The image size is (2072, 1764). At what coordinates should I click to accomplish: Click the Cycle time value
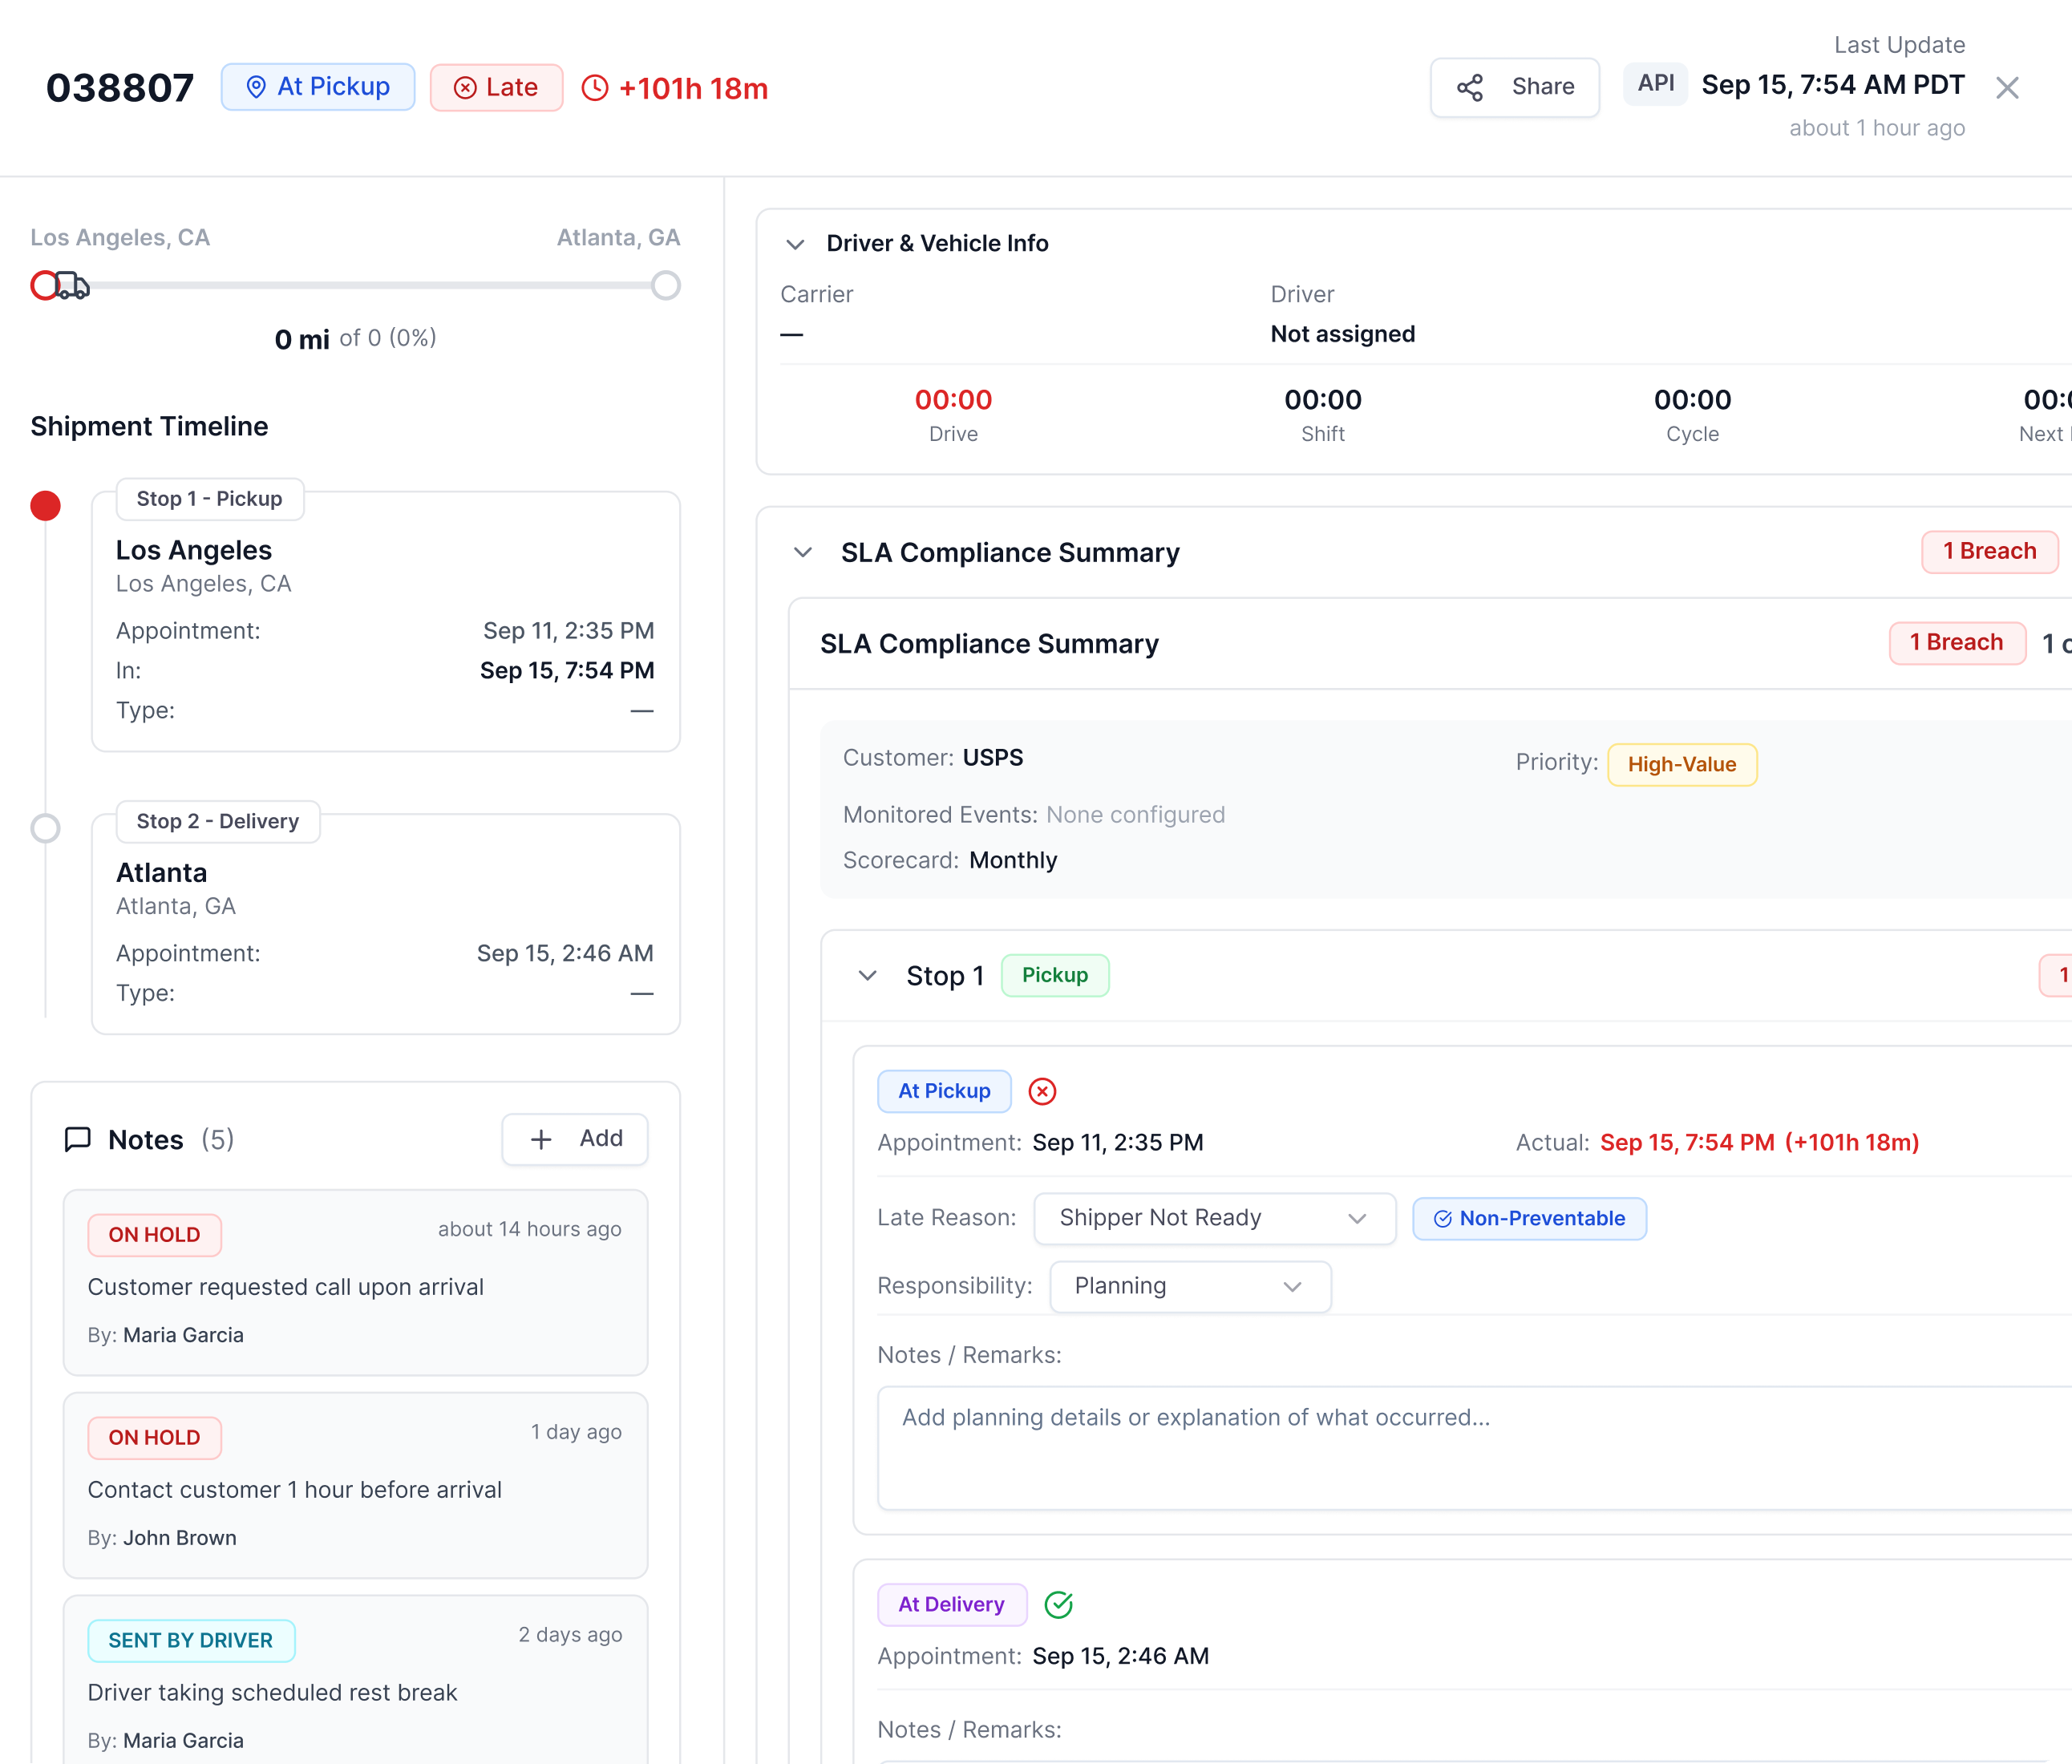(x=1692, y=400)
